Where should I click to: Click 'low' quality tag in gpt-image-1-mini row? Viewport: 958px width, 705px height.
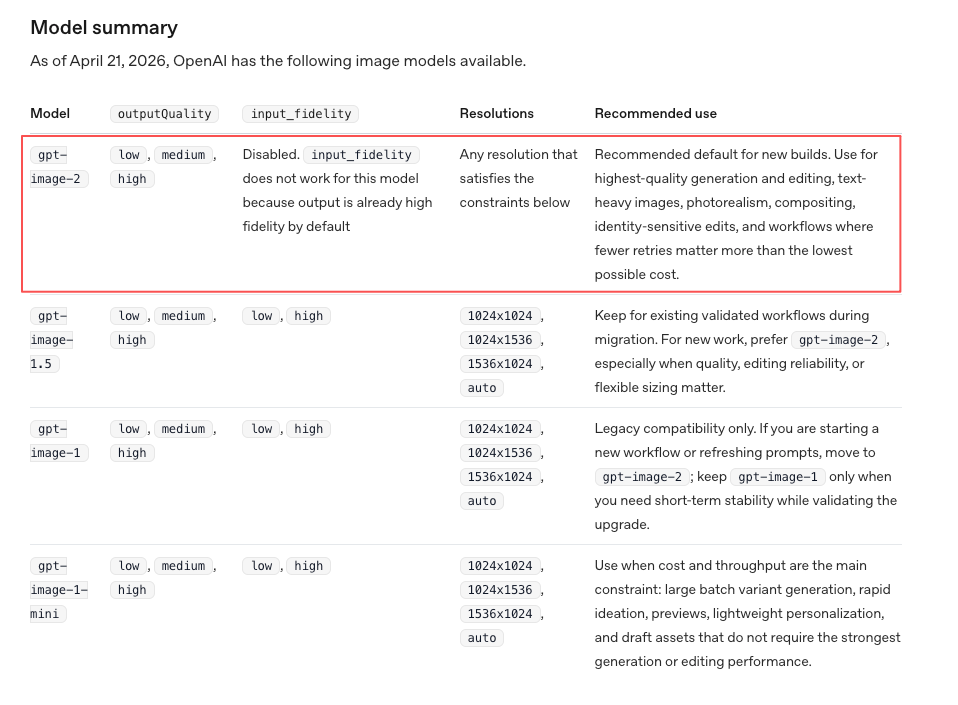(129, 566)
